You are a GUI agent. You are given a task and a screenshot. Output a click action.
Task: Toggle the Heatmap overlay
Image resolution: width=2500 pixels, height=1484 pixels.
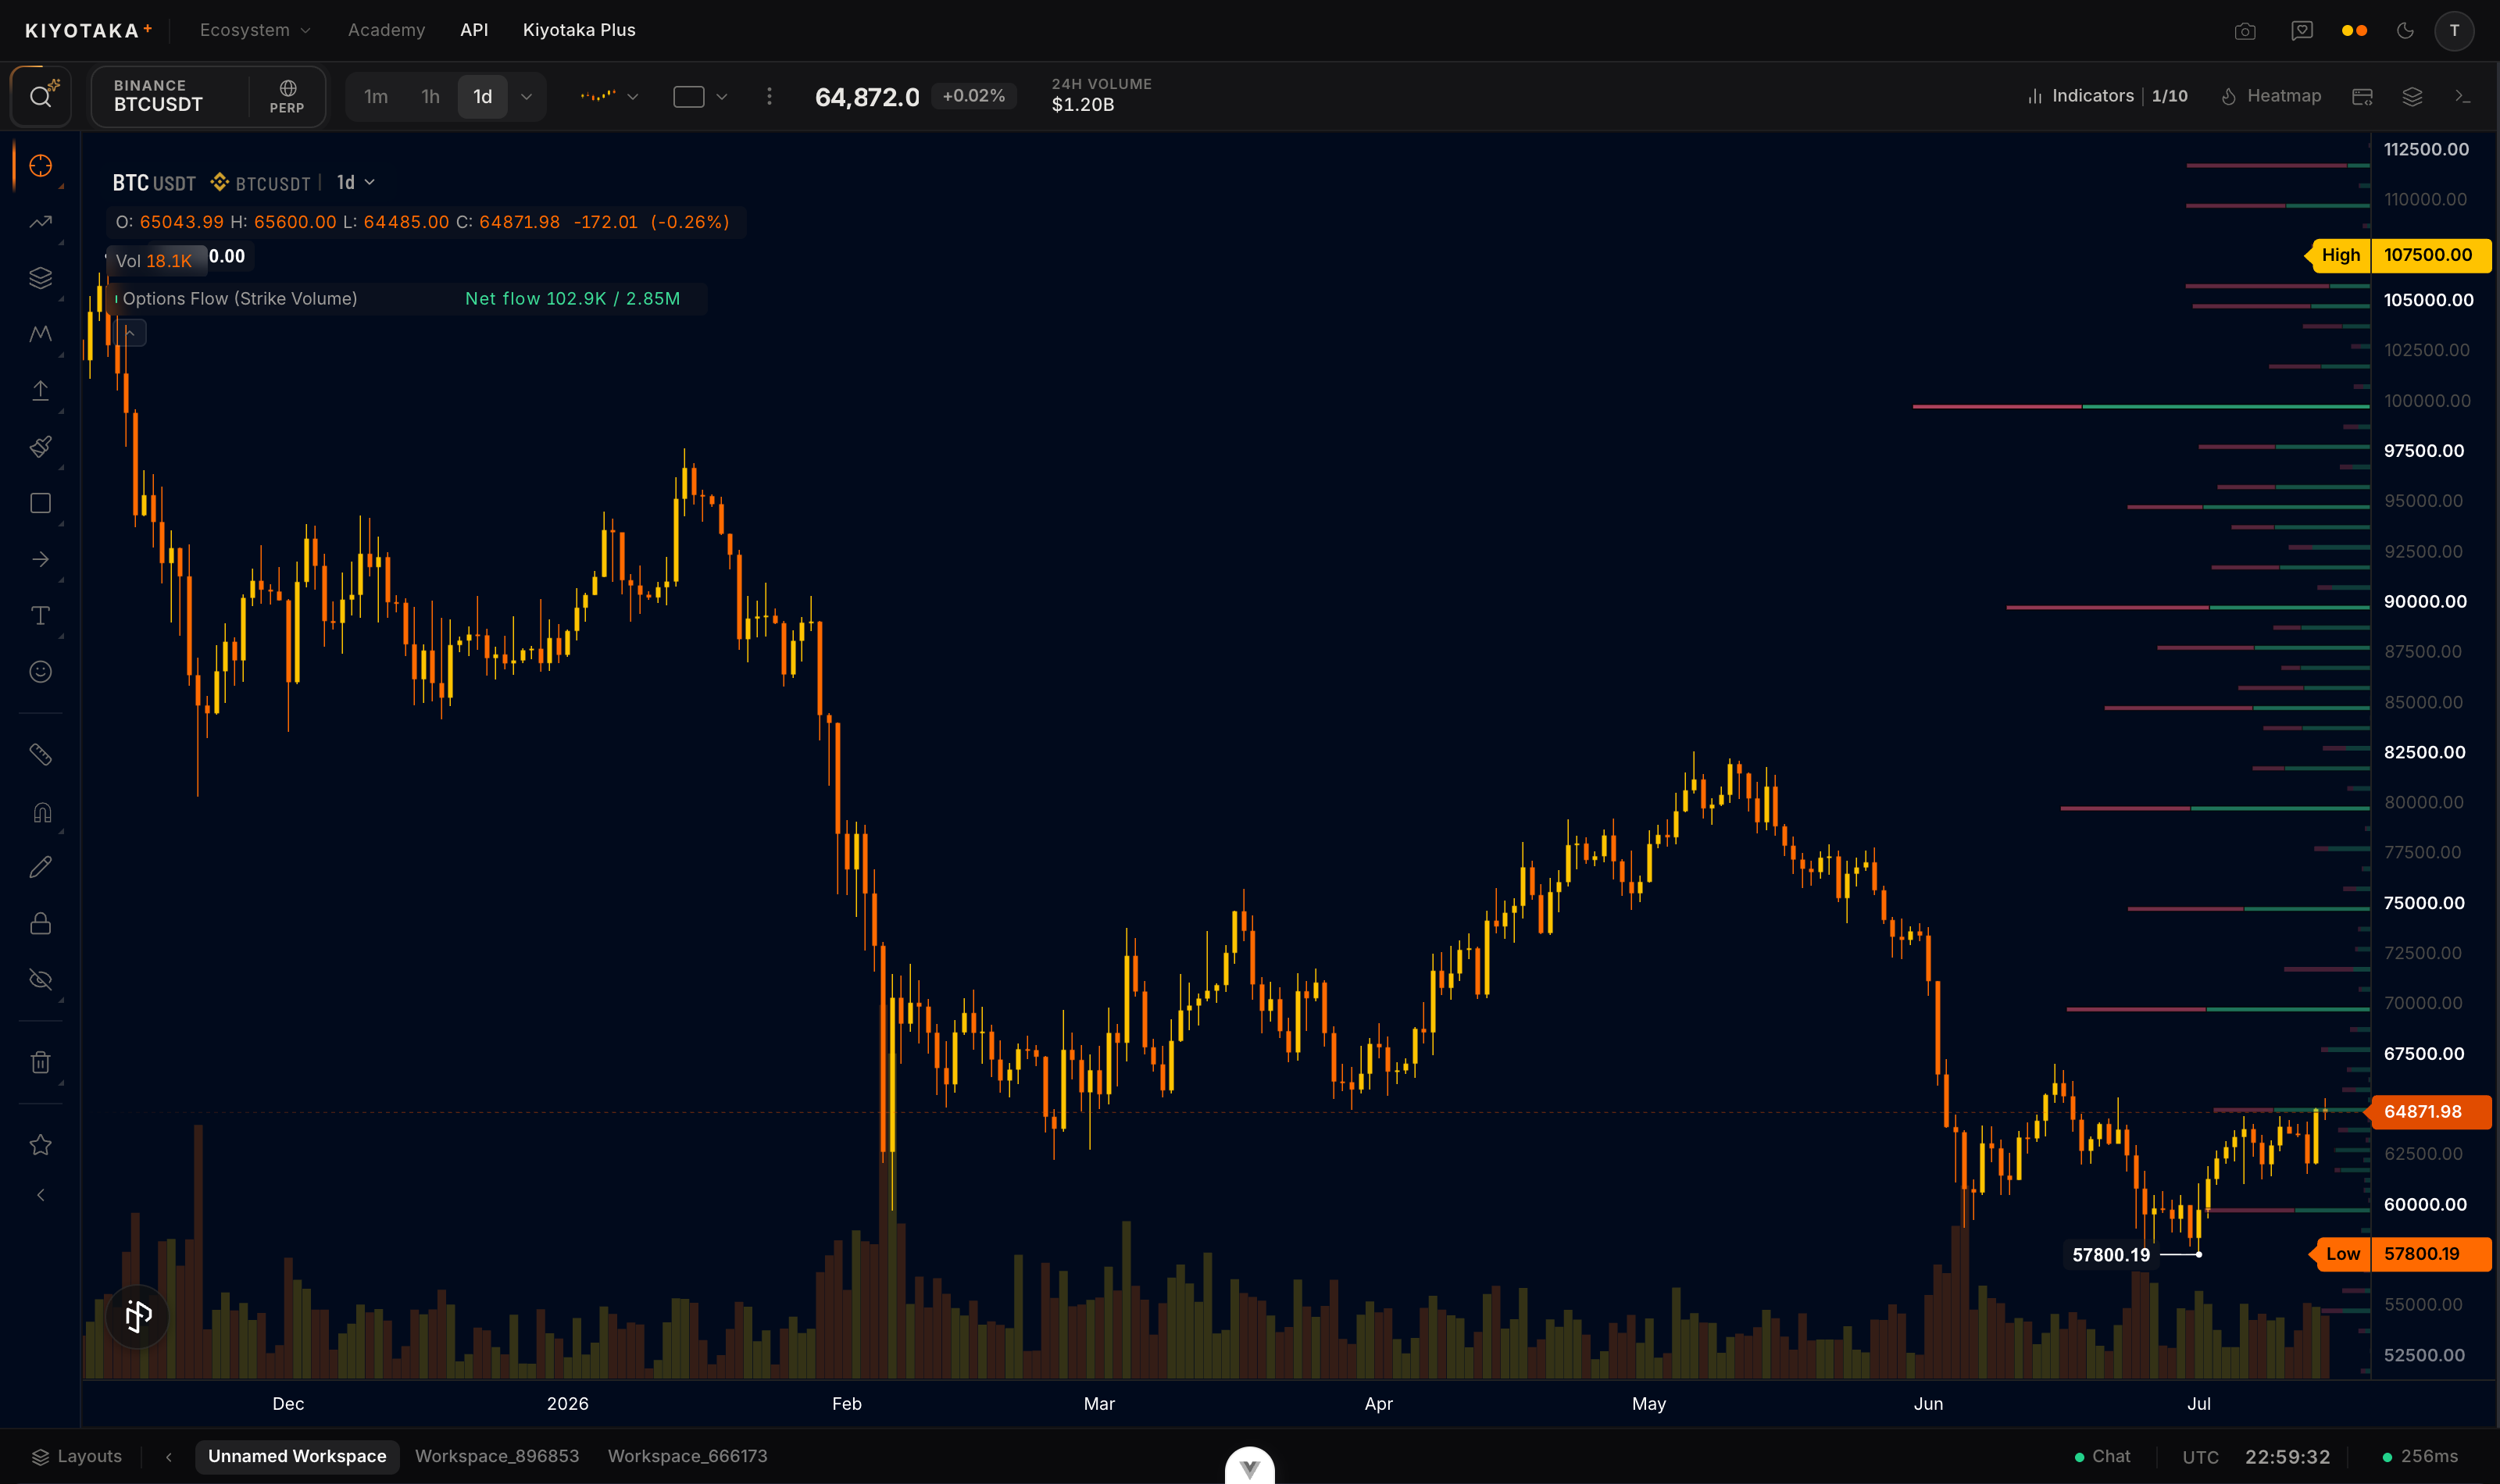pos(2270,96)
